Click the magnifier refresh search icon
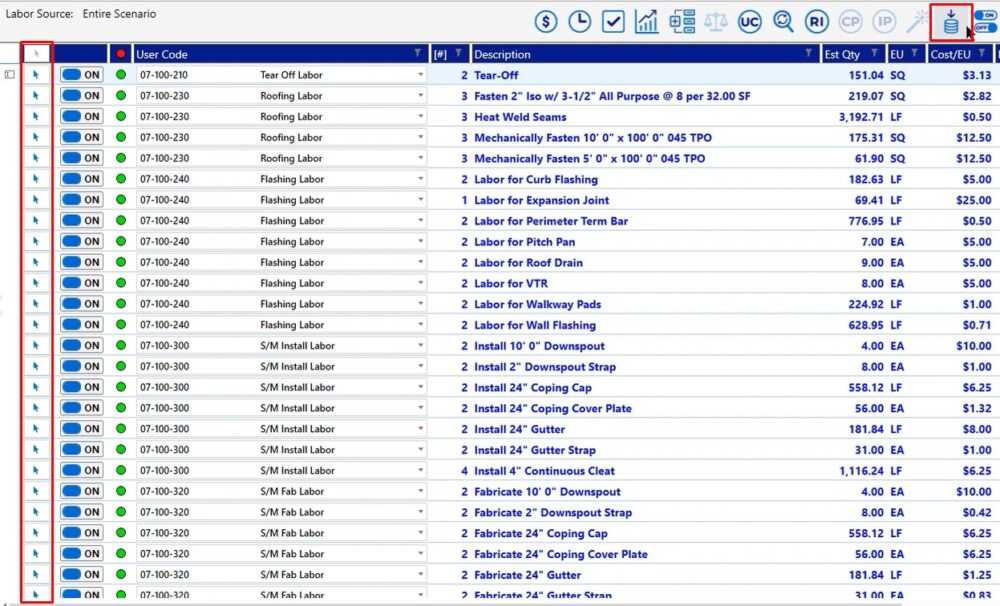The width and height of the screenshot is (1000, 606). tap(783, 21)
